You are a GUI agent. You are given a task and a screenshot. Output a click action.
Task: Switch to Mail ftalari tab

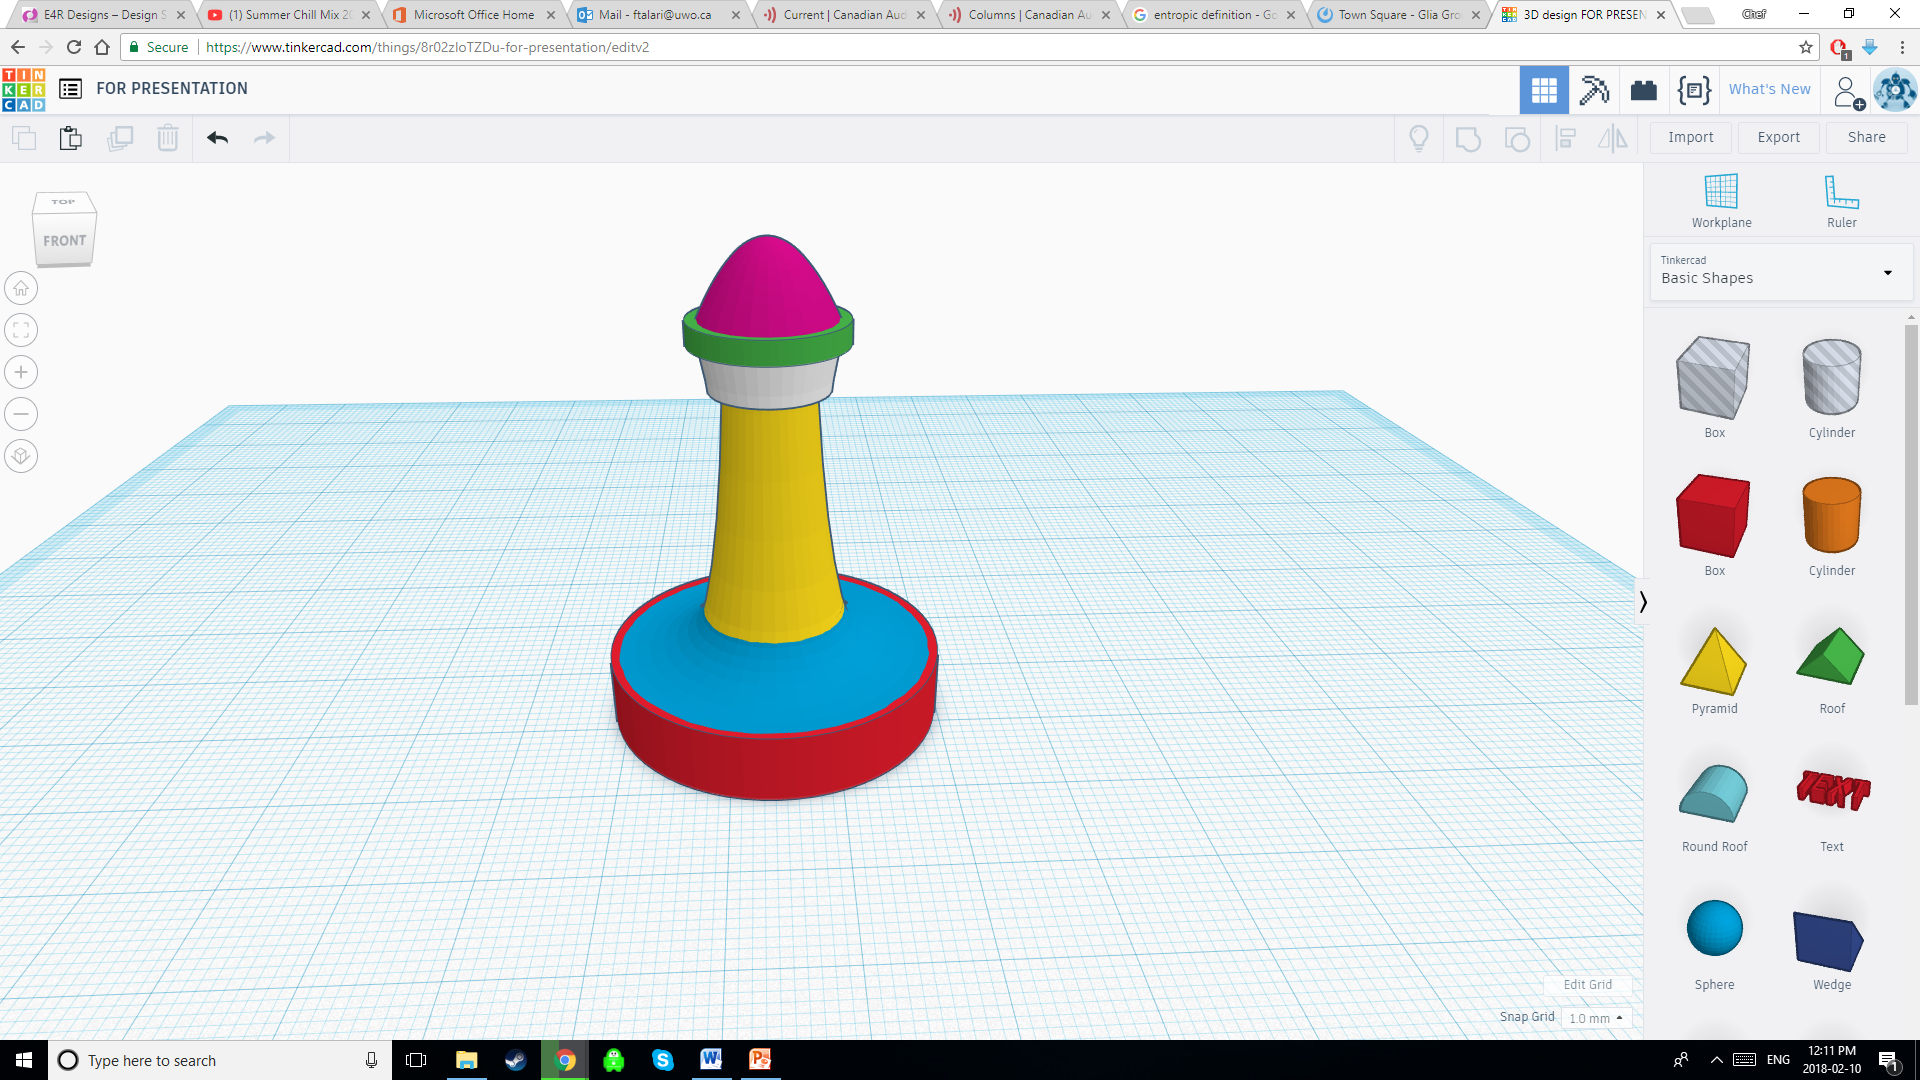(x=659, y=15)
